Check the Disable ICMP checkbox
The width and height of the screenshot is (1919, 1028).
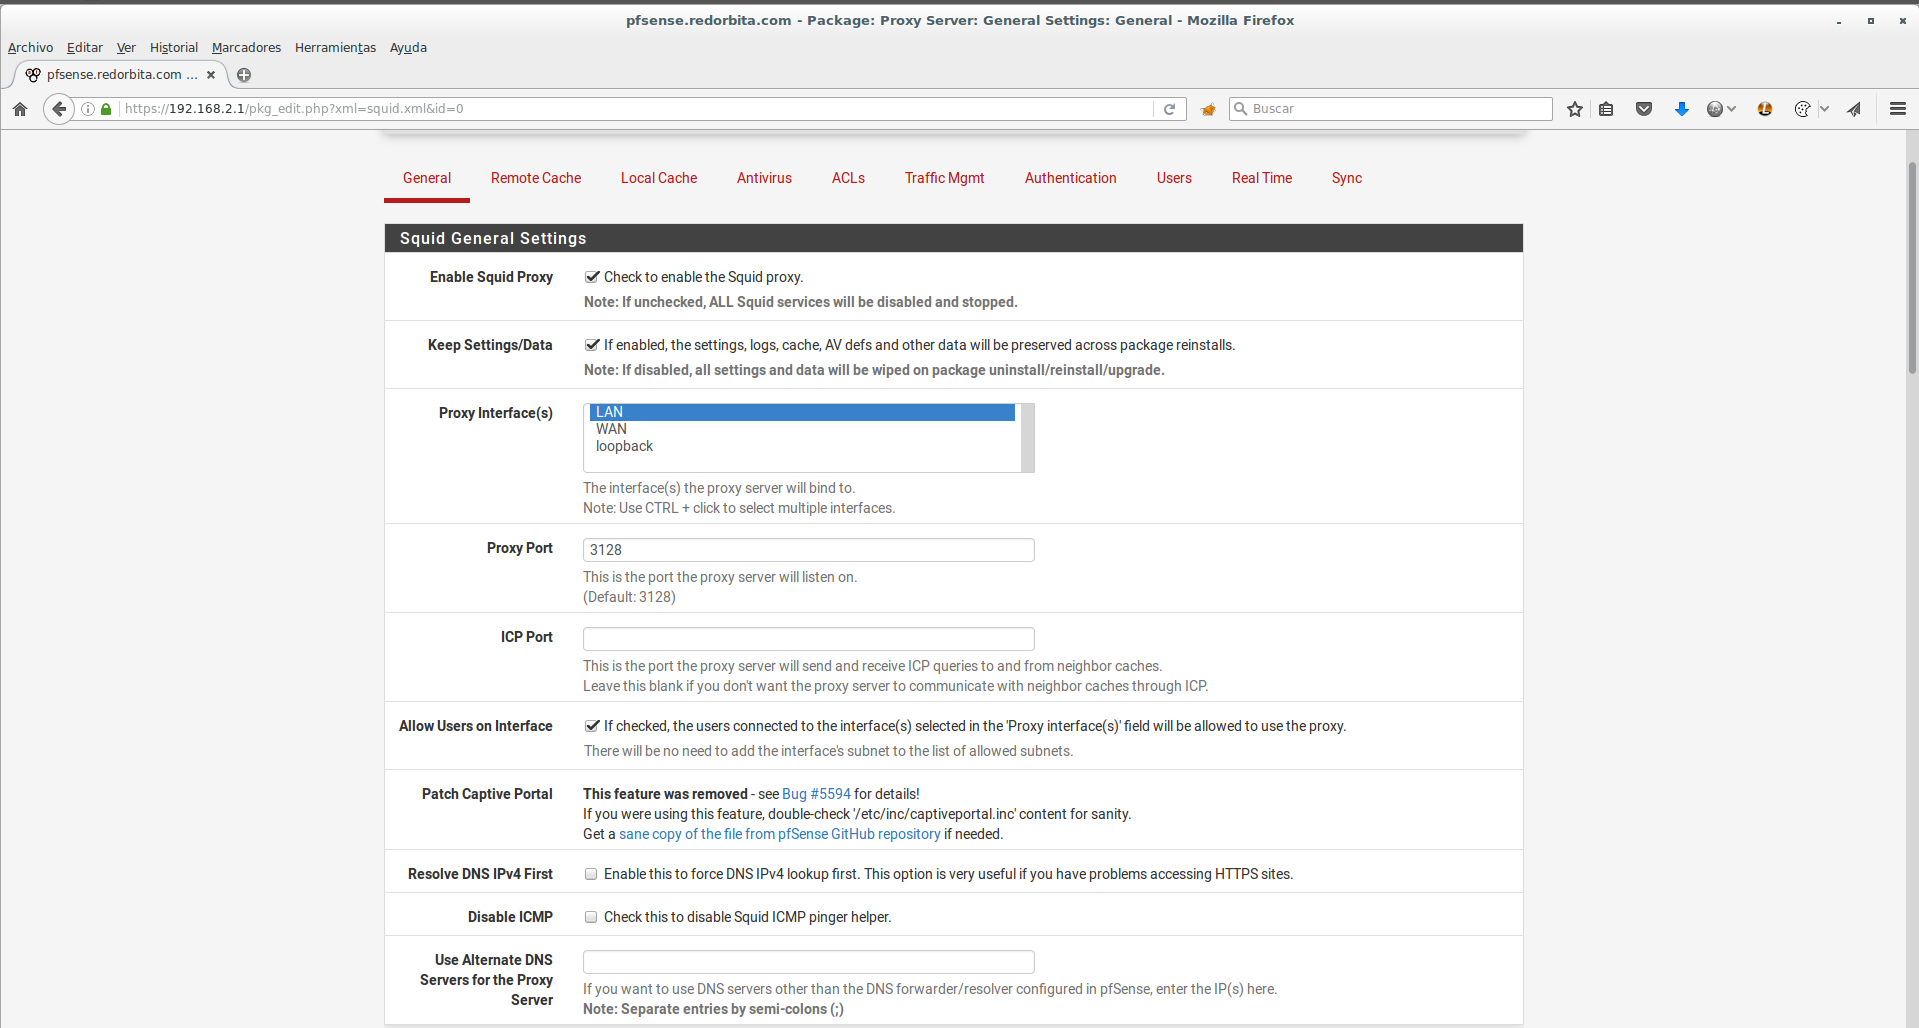tap(591, 917)
